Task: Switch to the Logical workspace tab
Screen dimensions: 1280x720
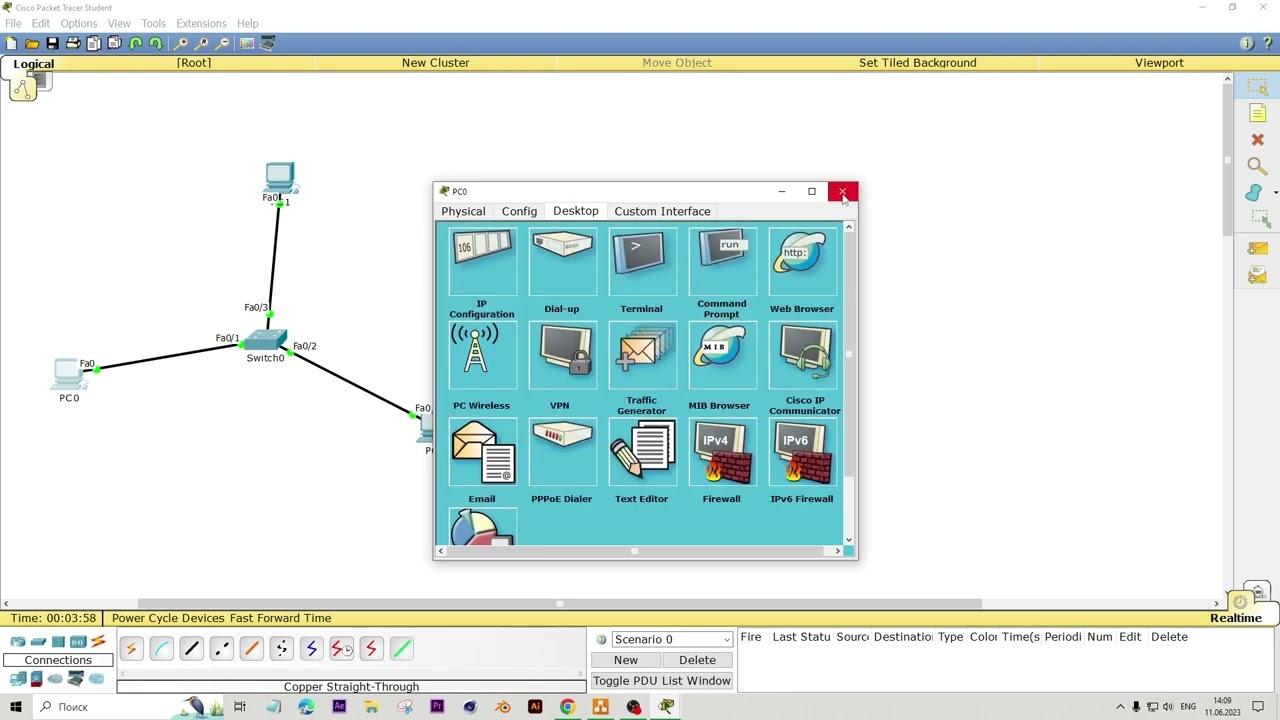Action: click(34, 64)
